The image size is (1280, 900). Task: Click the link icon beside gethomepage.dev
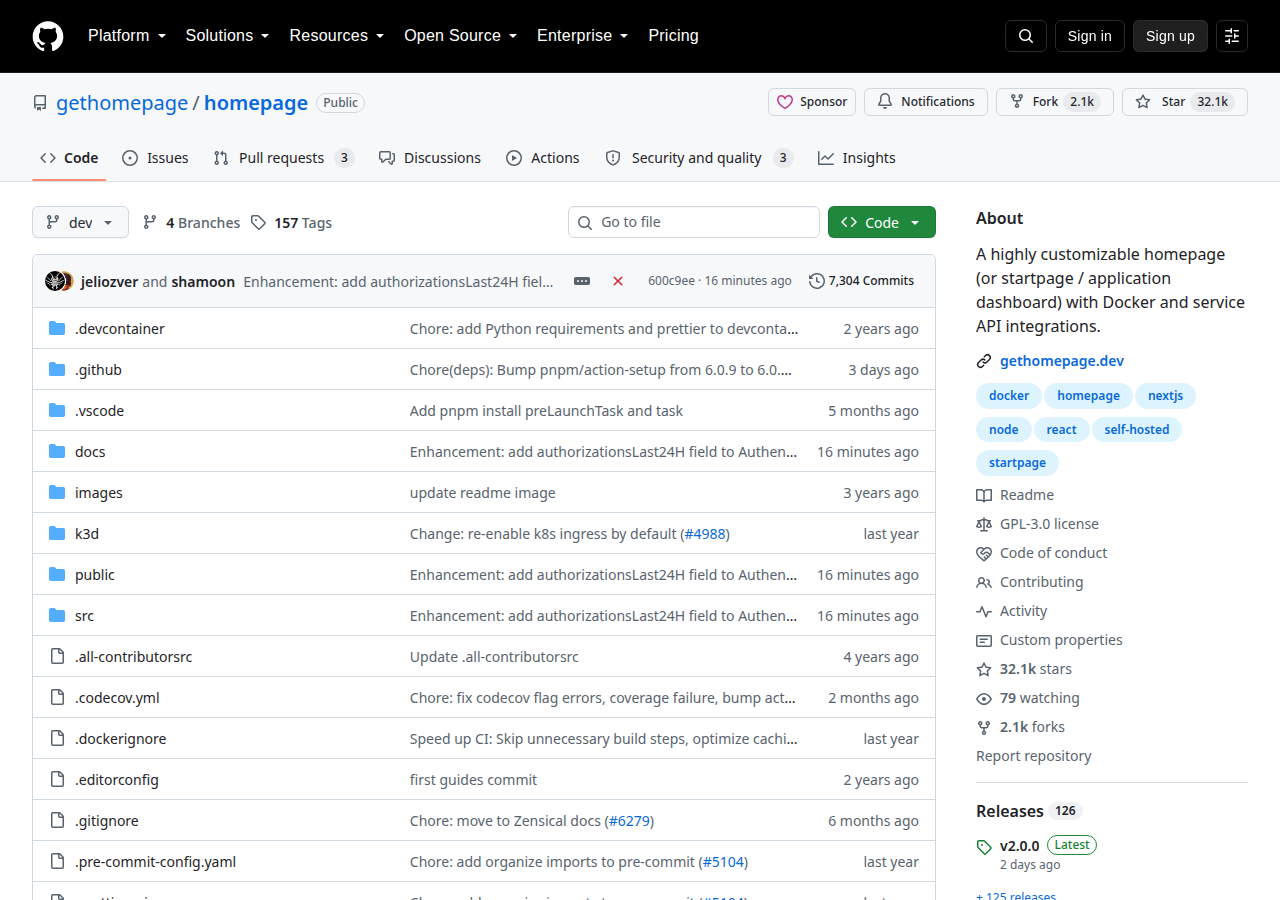984,361
